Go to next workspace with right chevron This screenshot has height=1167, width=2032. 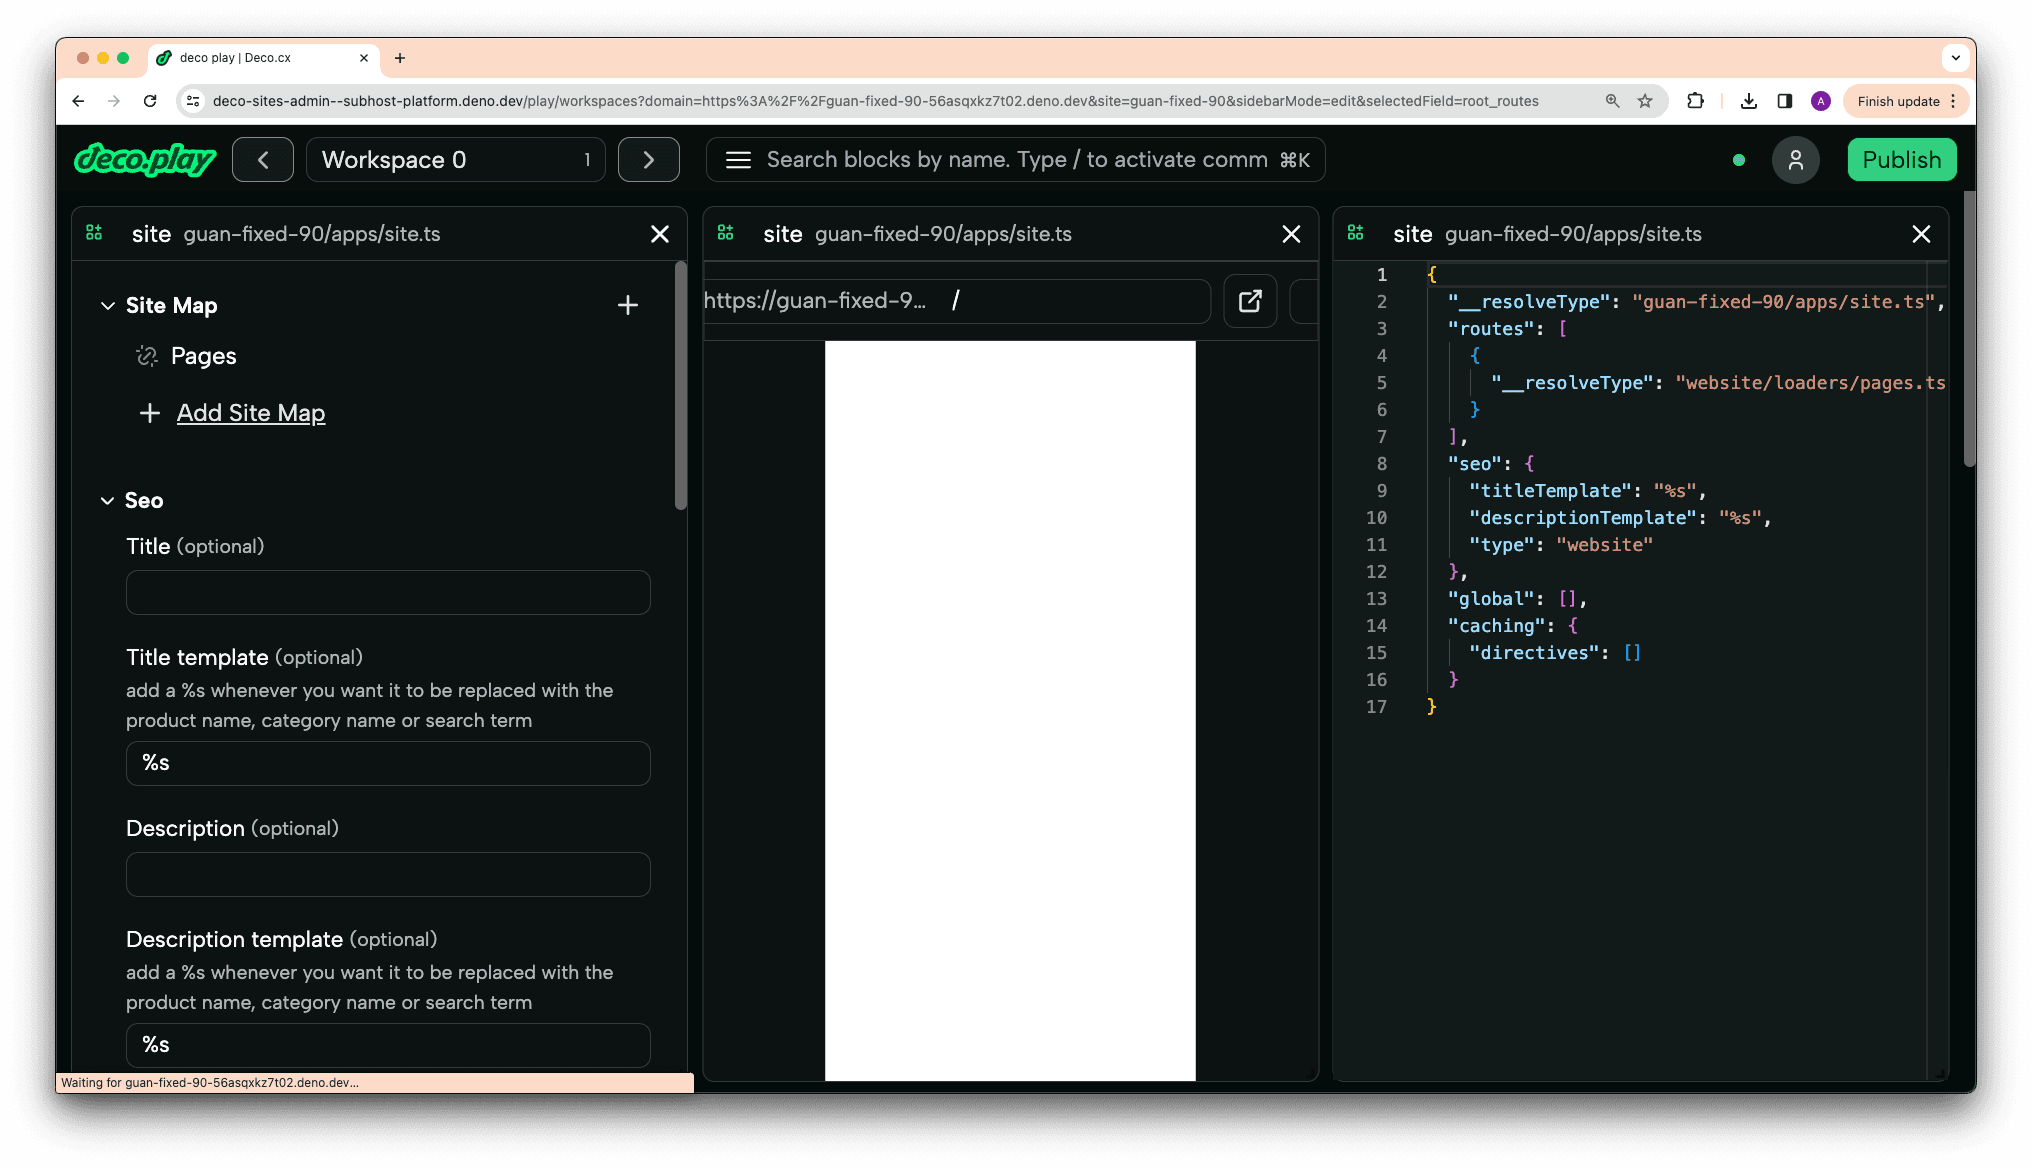tap(649, 160)
